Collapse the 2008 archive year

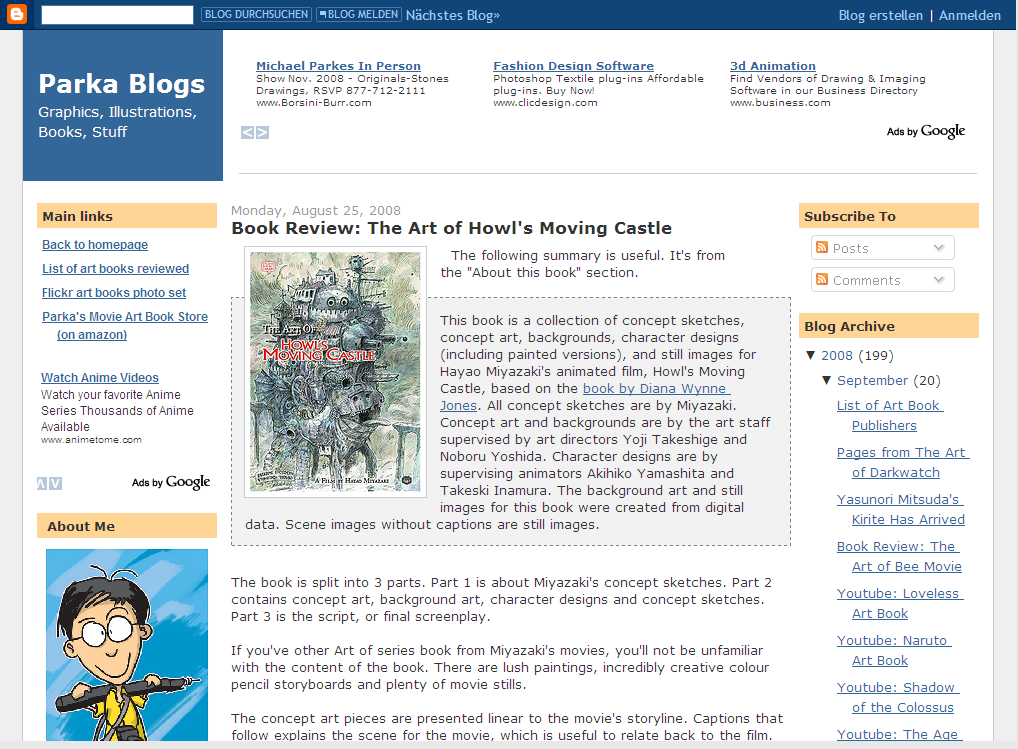point(810,355)
